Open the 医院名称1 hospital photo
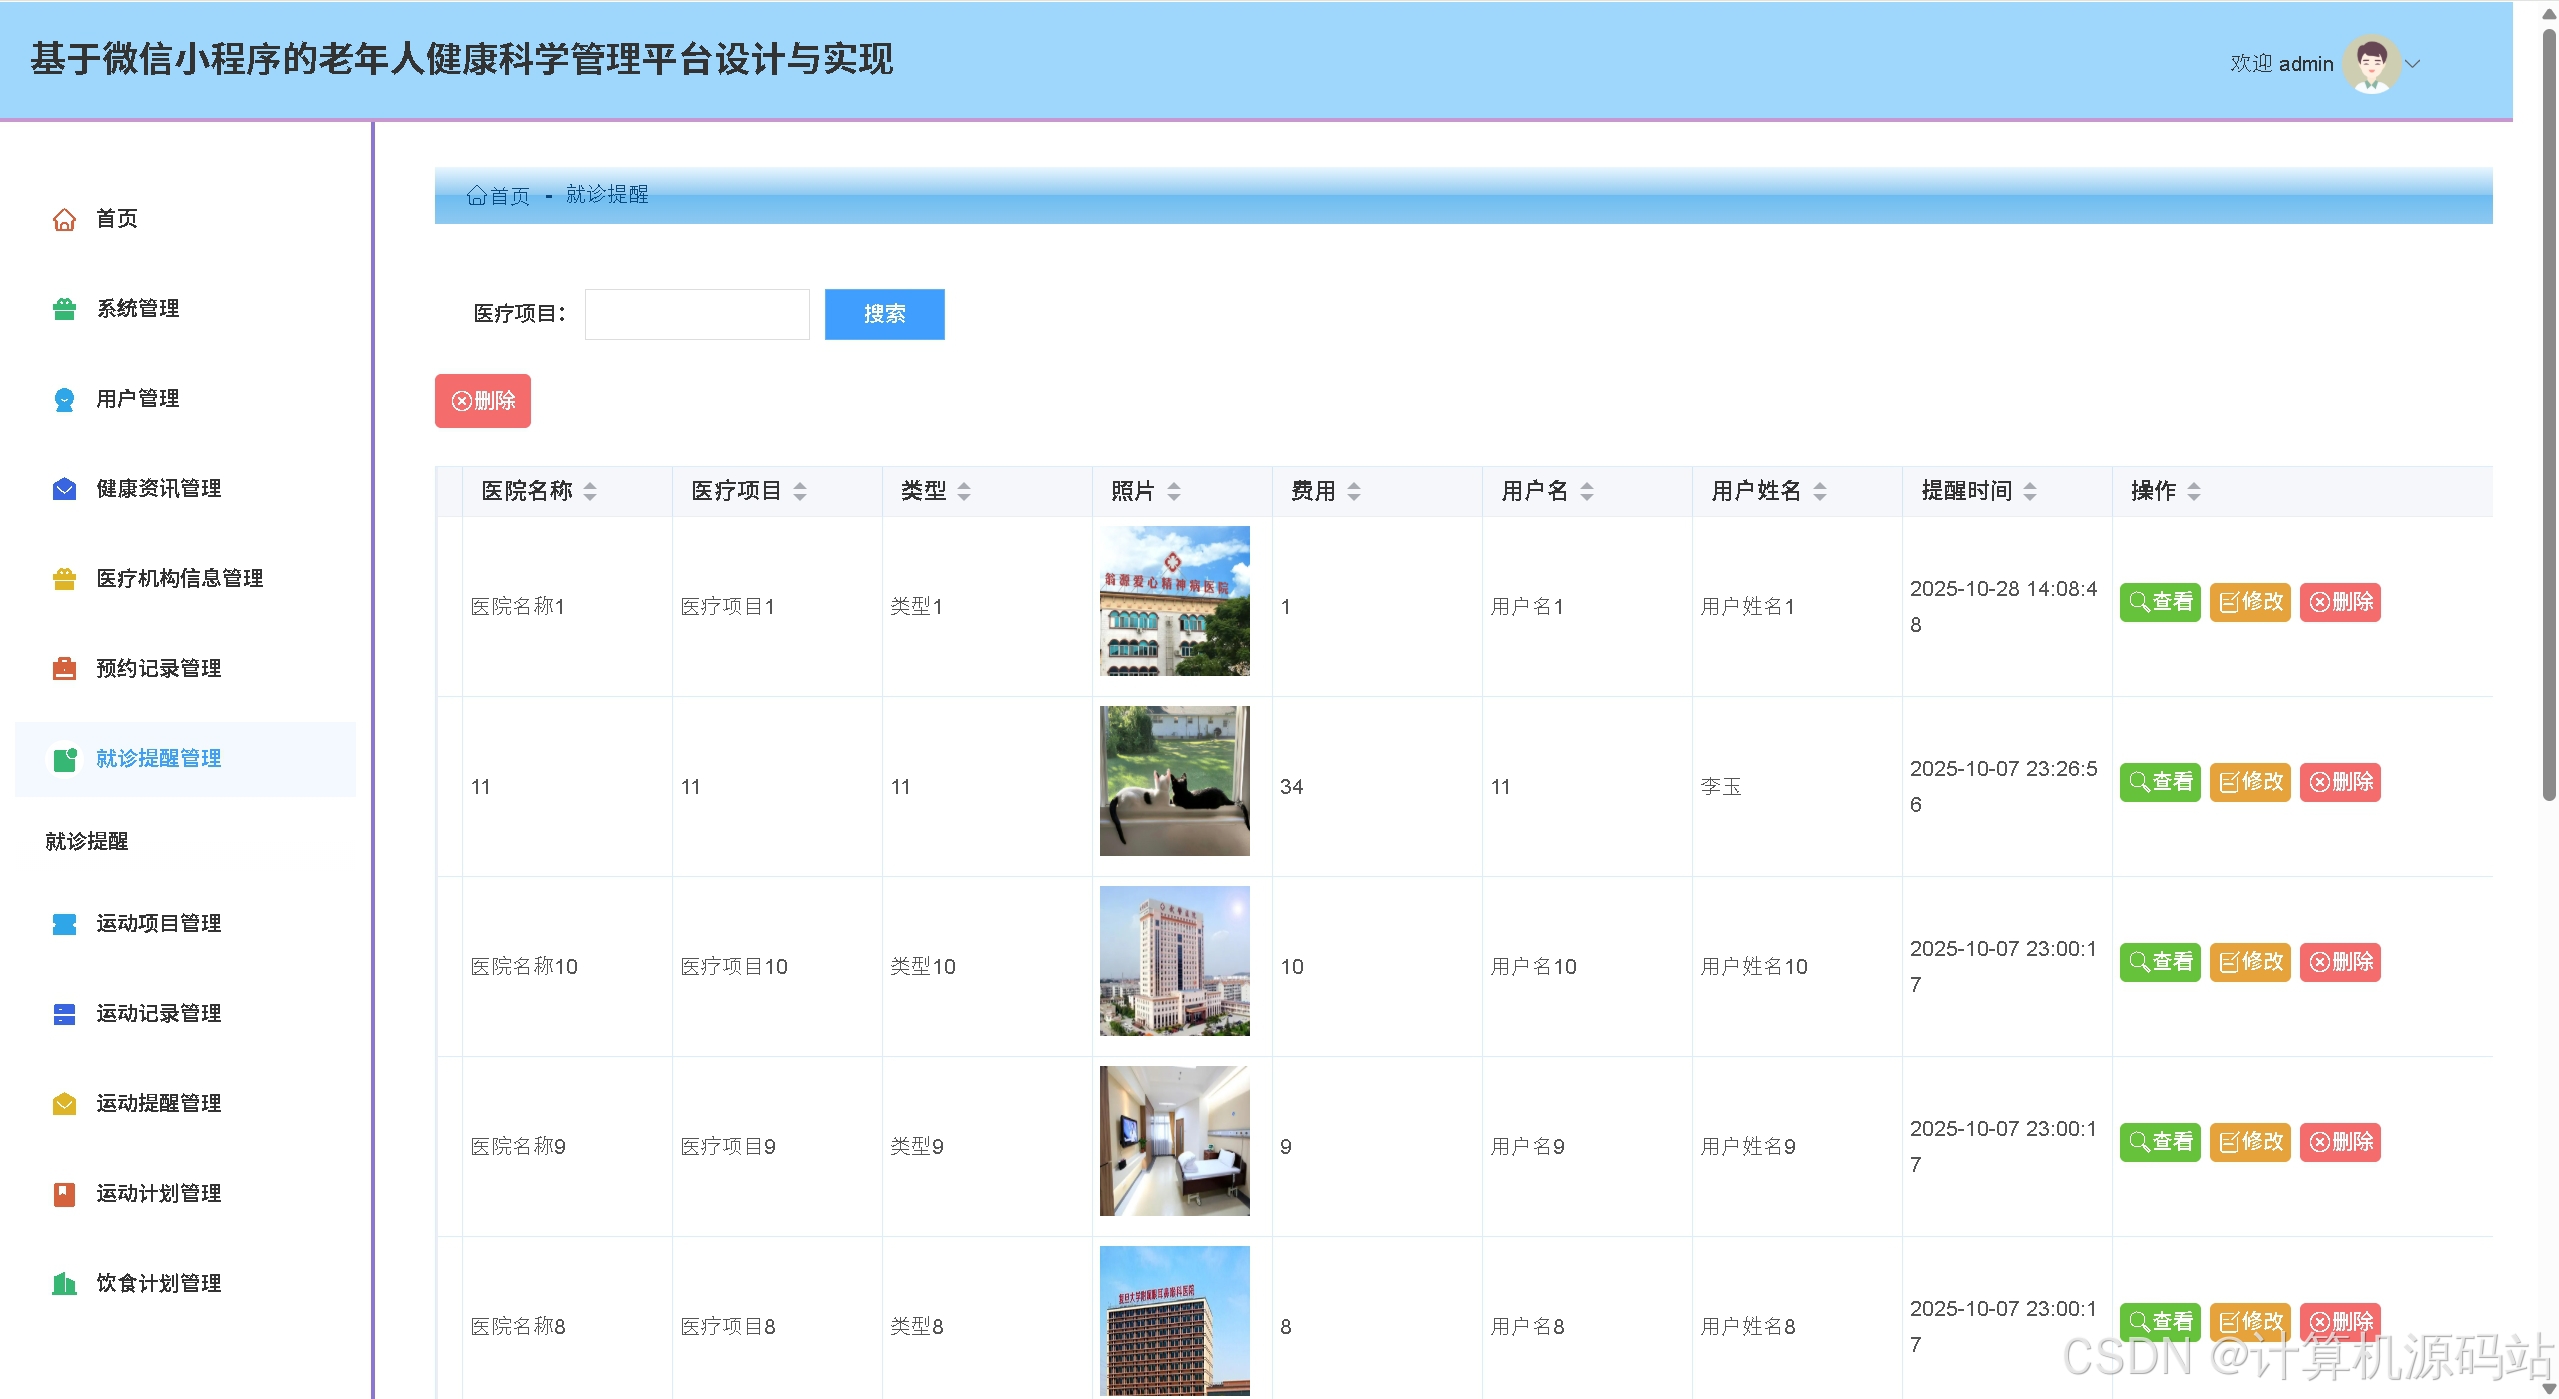The image size is (2559, 1399). 1174,601
